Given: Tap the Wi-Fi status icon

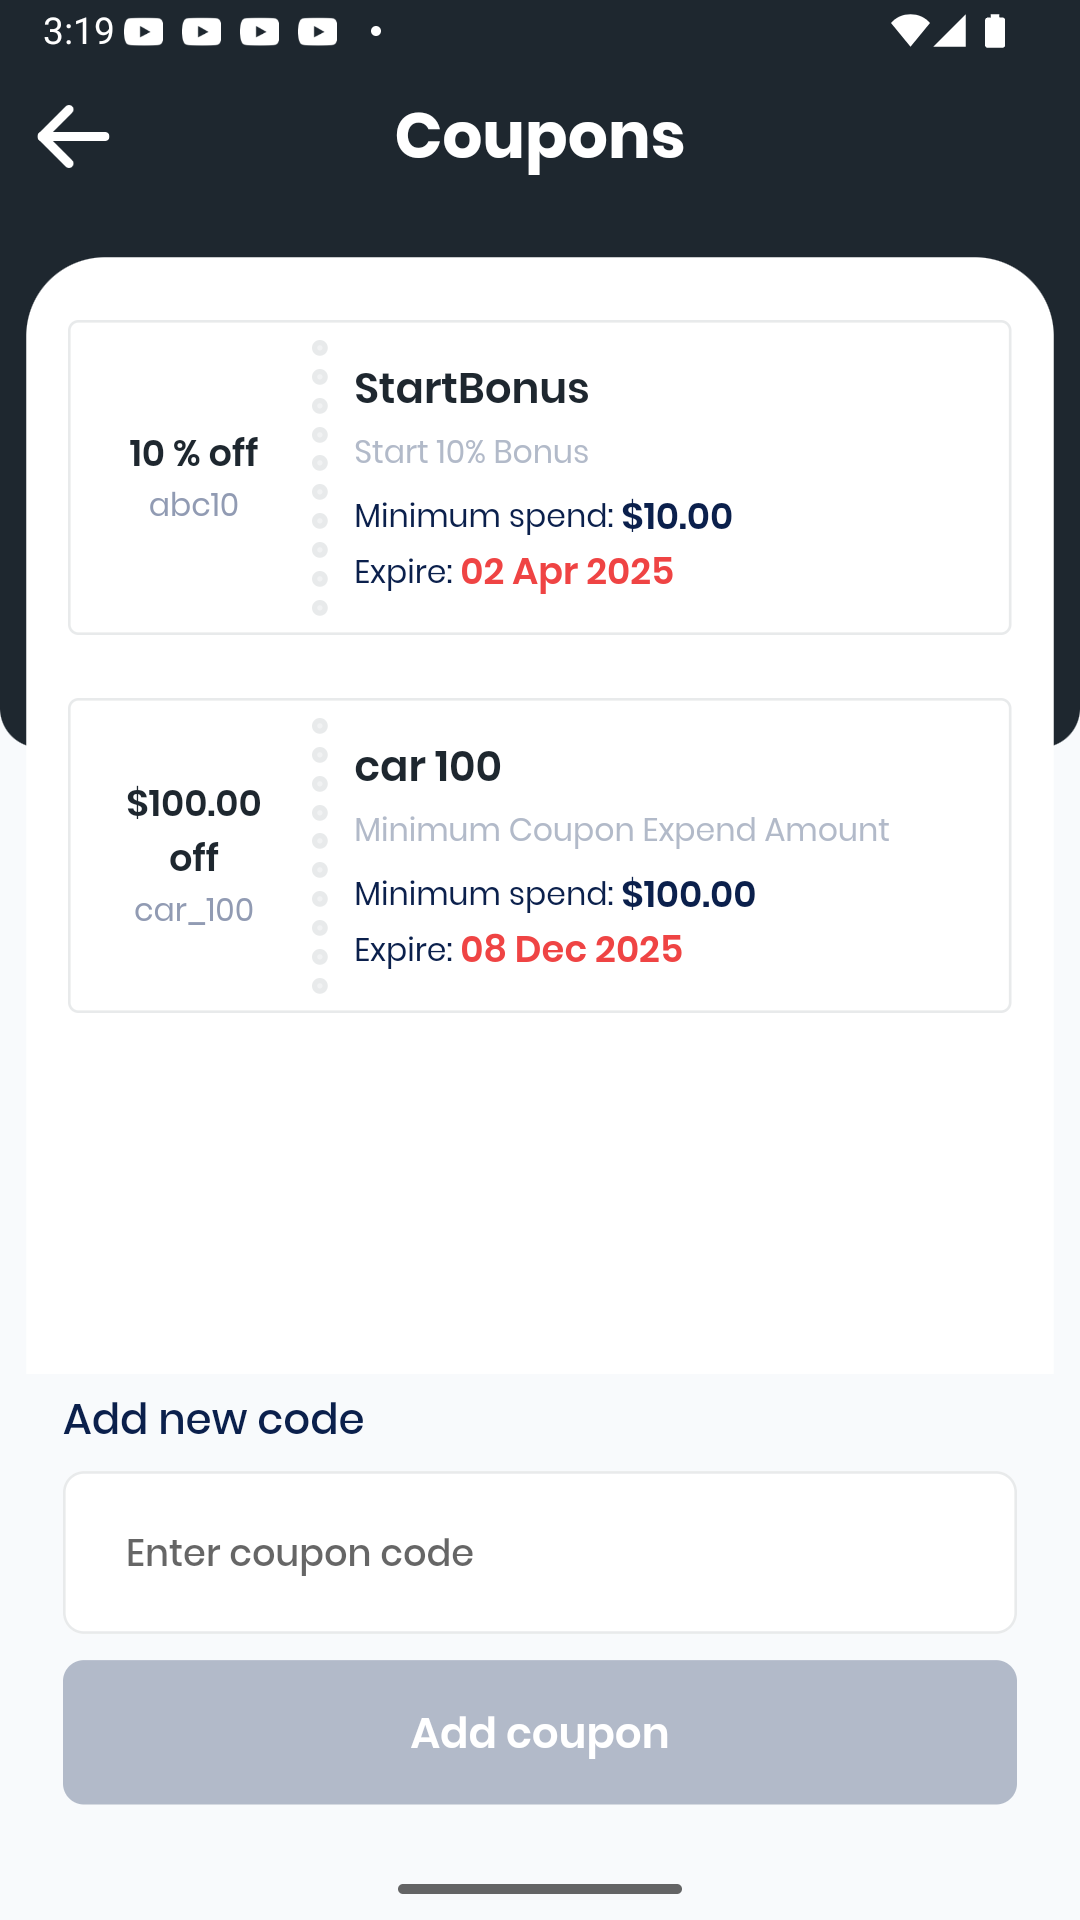Looking at the screenshot, I should point(909,31).
